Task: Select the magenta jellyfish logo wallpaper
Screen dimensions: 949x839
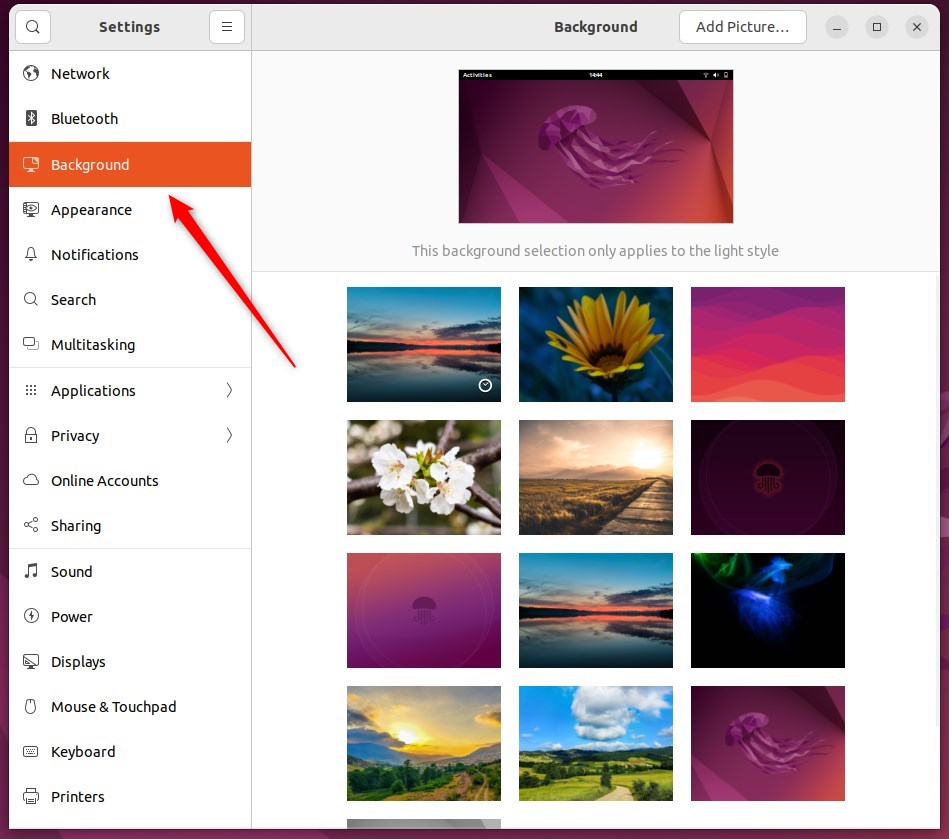Action: 424,610
